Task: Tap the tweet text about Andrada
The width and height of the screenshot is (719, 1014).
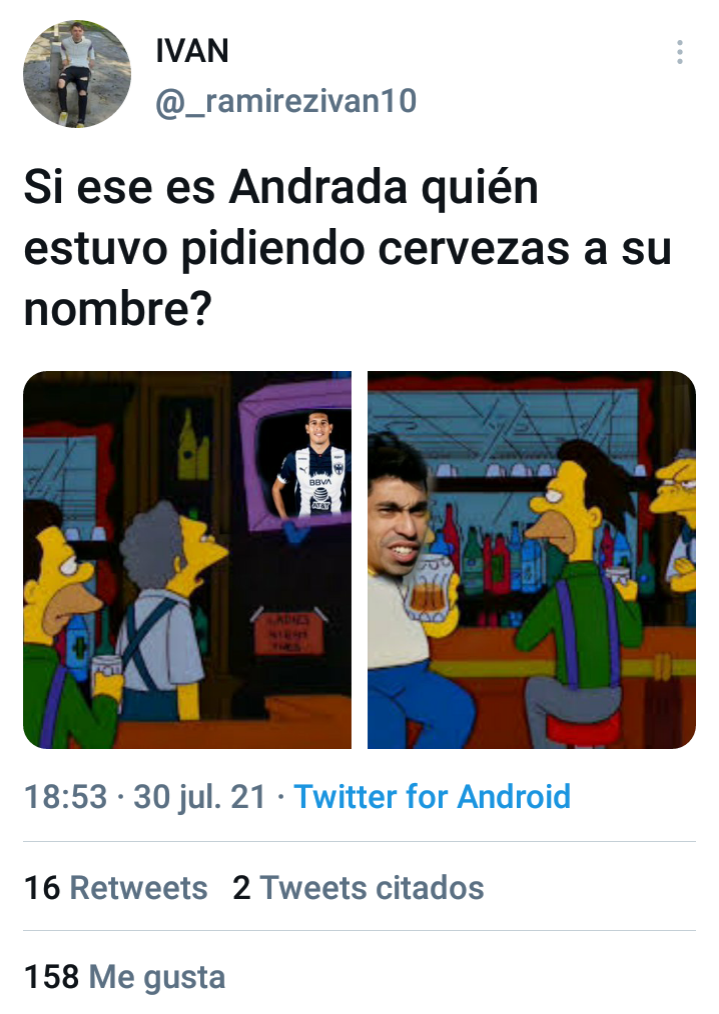Action: tap(347, 248)
